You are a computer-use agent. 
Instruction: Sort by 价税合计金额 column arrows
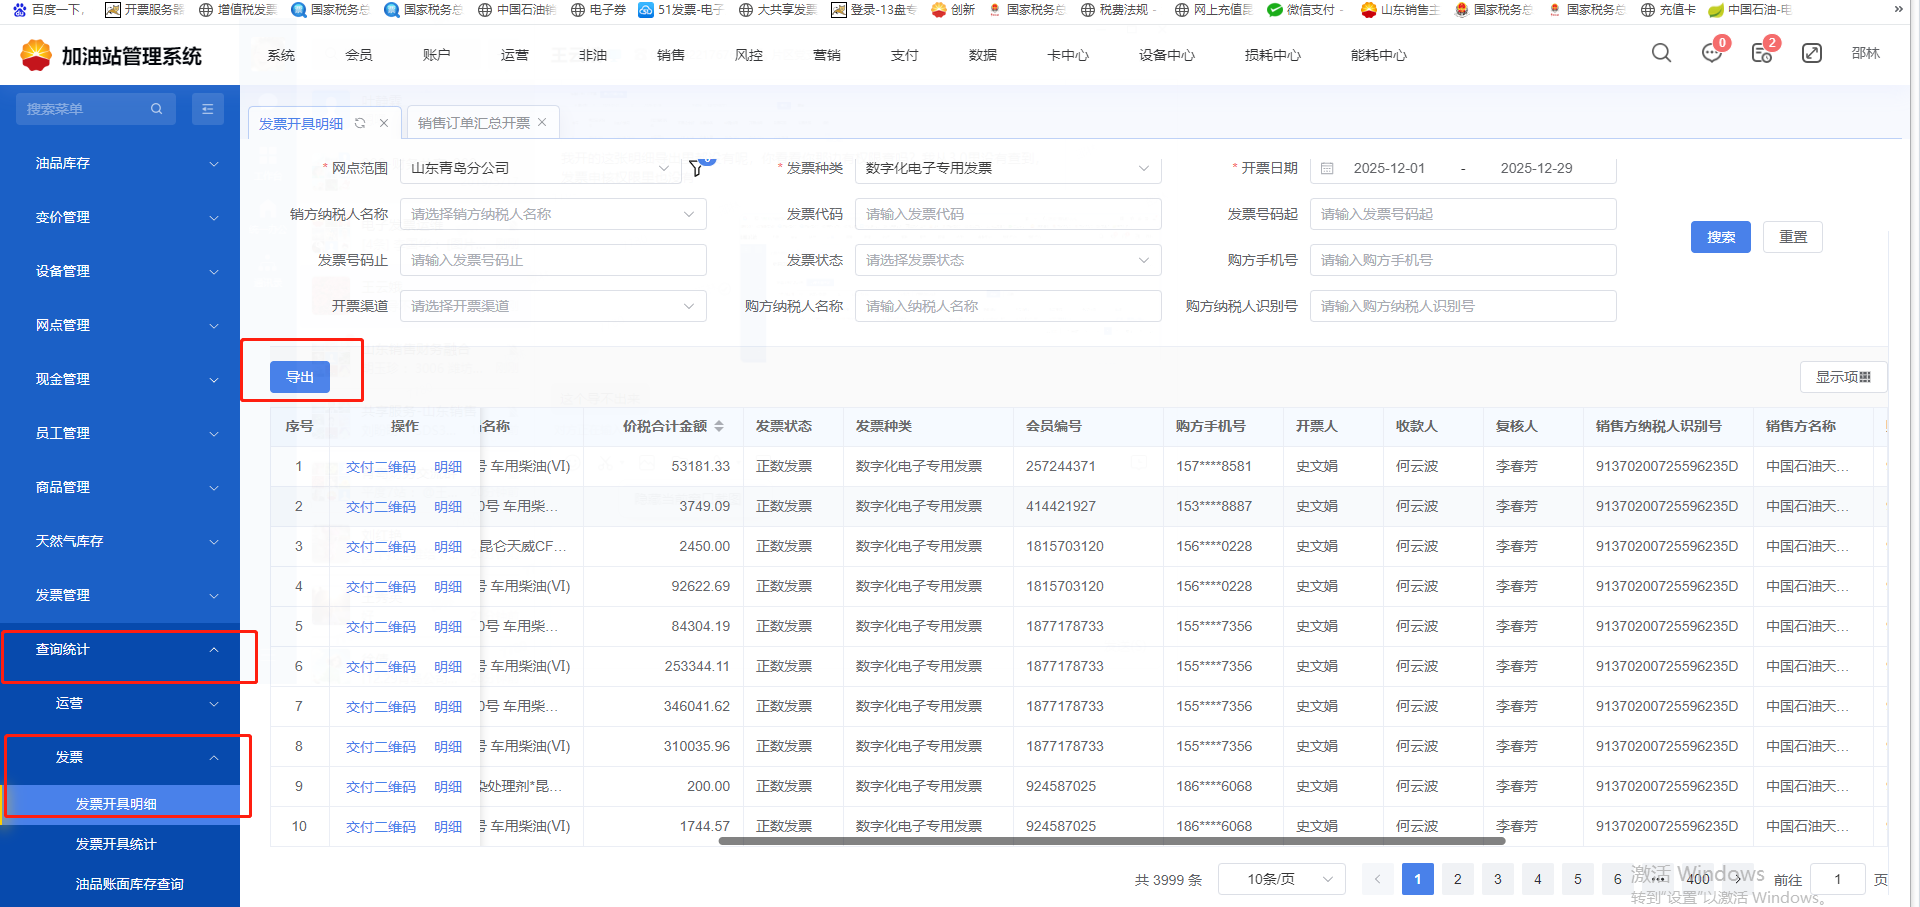719,426
